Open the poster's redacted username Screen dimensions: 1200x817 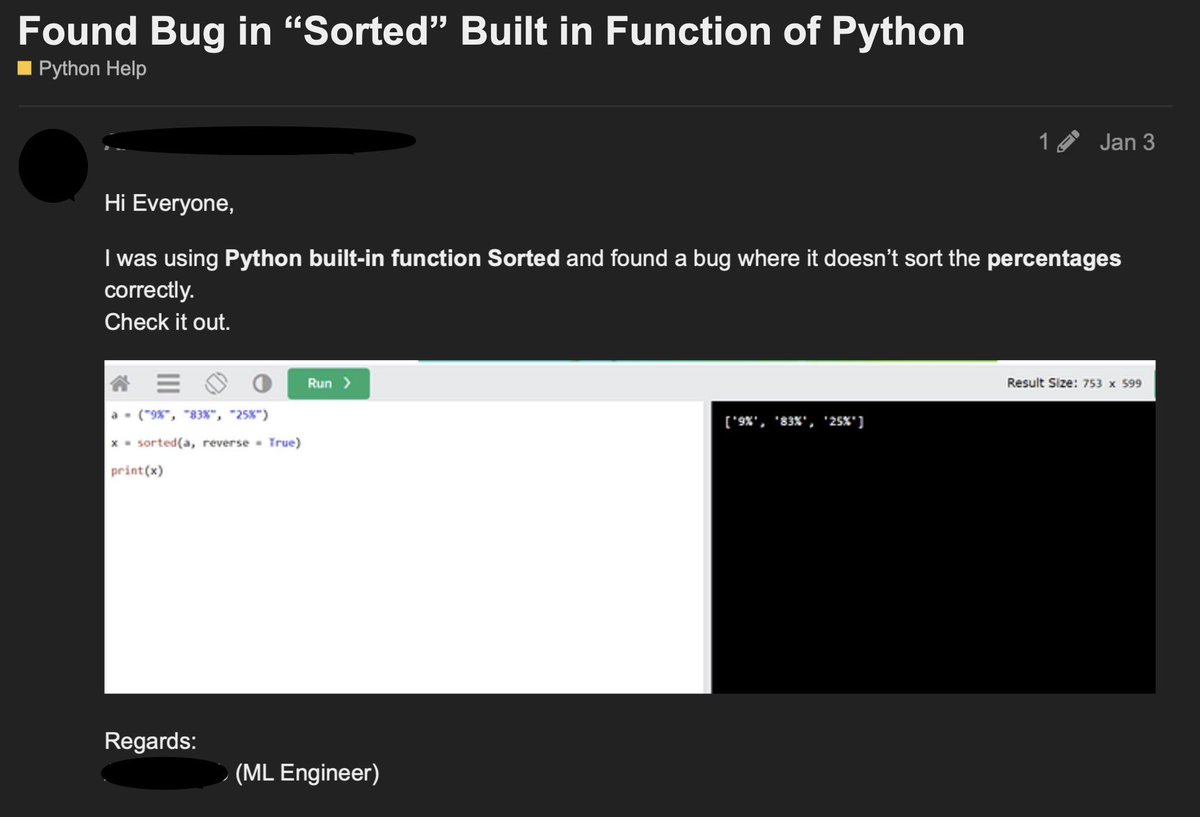click(260, 141)
